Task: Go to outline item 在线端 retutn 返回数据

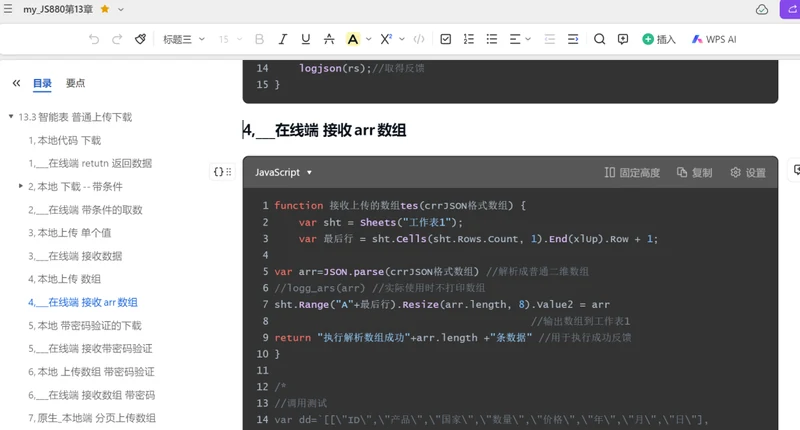Action: pyautogui.click(x=90, y=163)
